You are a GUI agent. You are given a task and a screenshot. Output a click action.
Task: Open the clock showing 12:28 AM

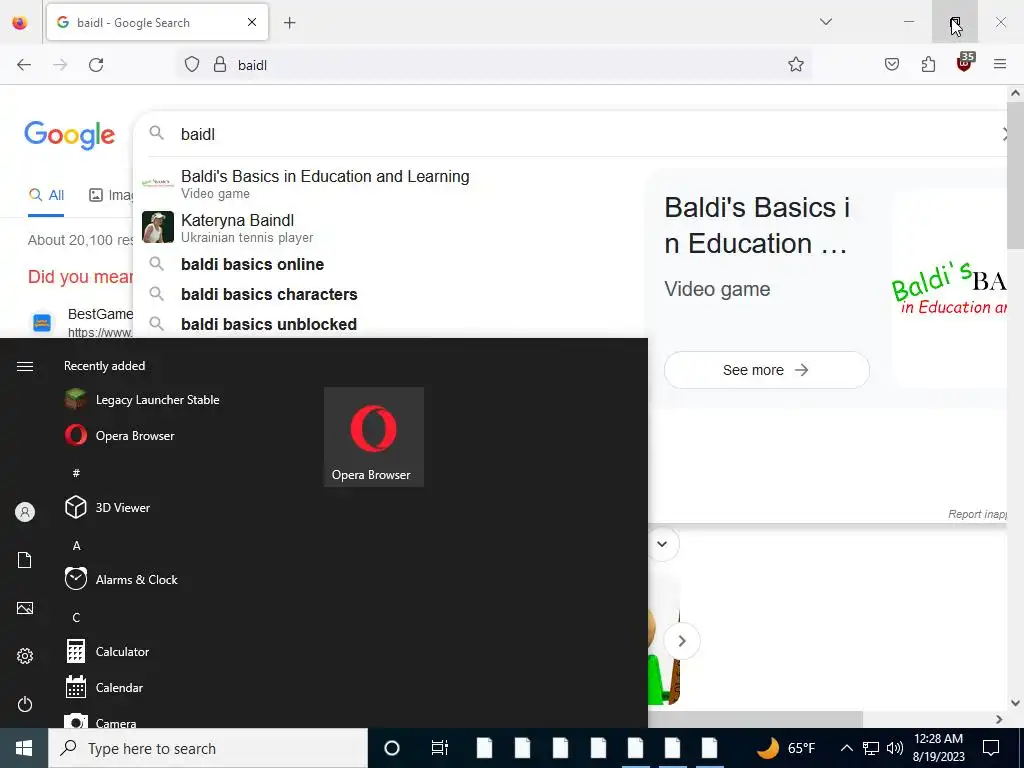[x=938, y=748]
